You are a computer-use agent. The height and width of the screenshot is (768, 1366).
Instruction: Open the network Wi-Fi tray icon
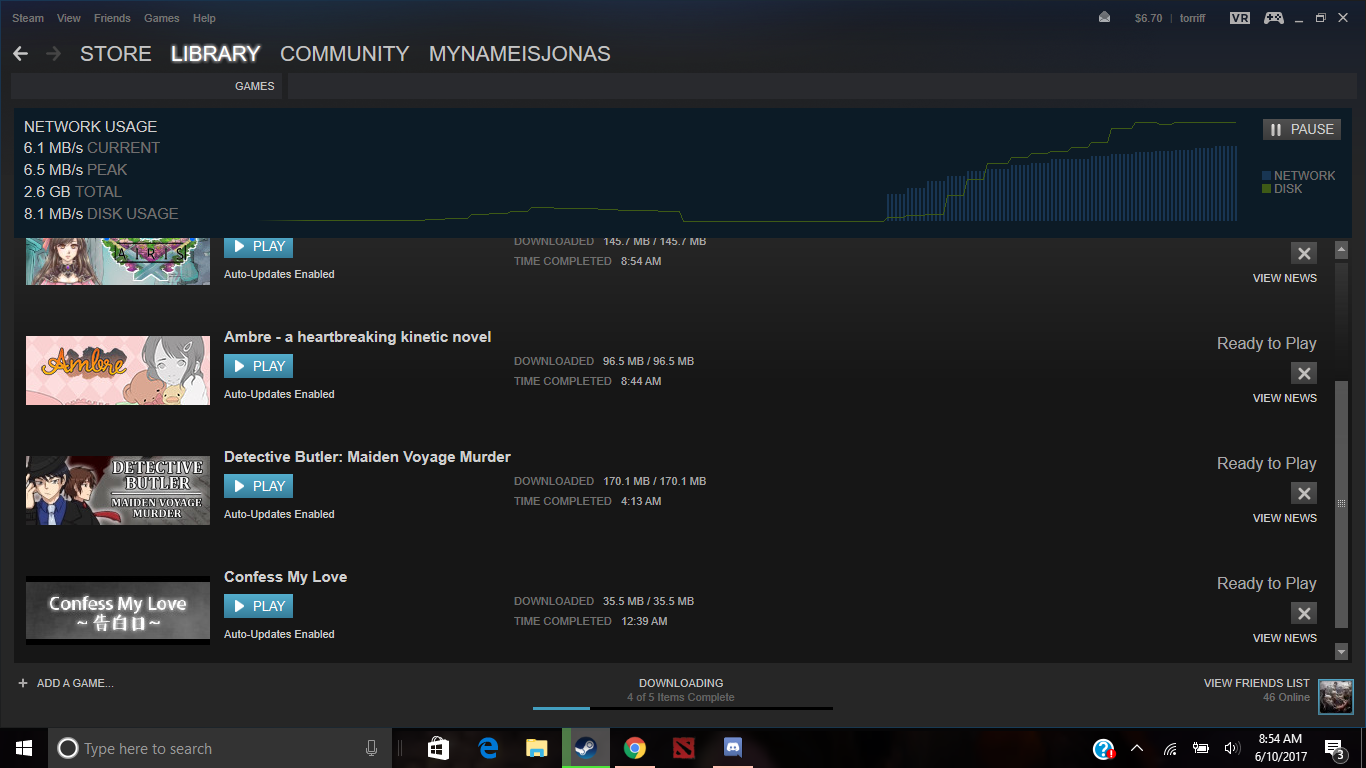tap(1170, 748)
